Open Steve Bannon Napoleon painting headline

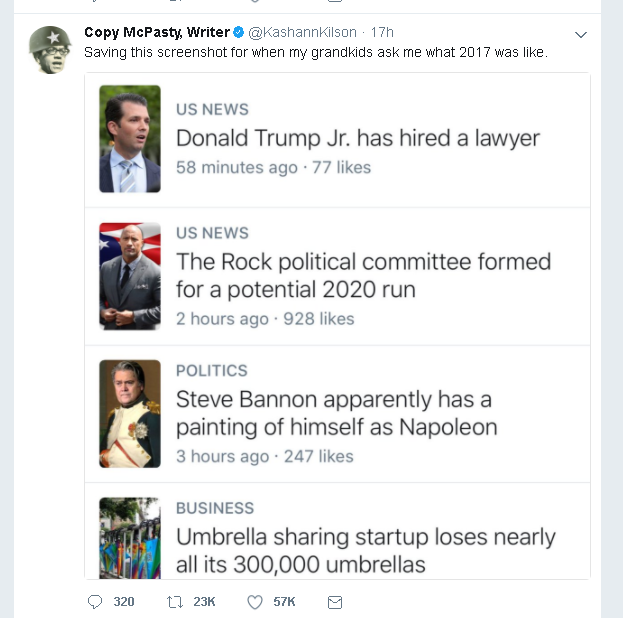336,413
